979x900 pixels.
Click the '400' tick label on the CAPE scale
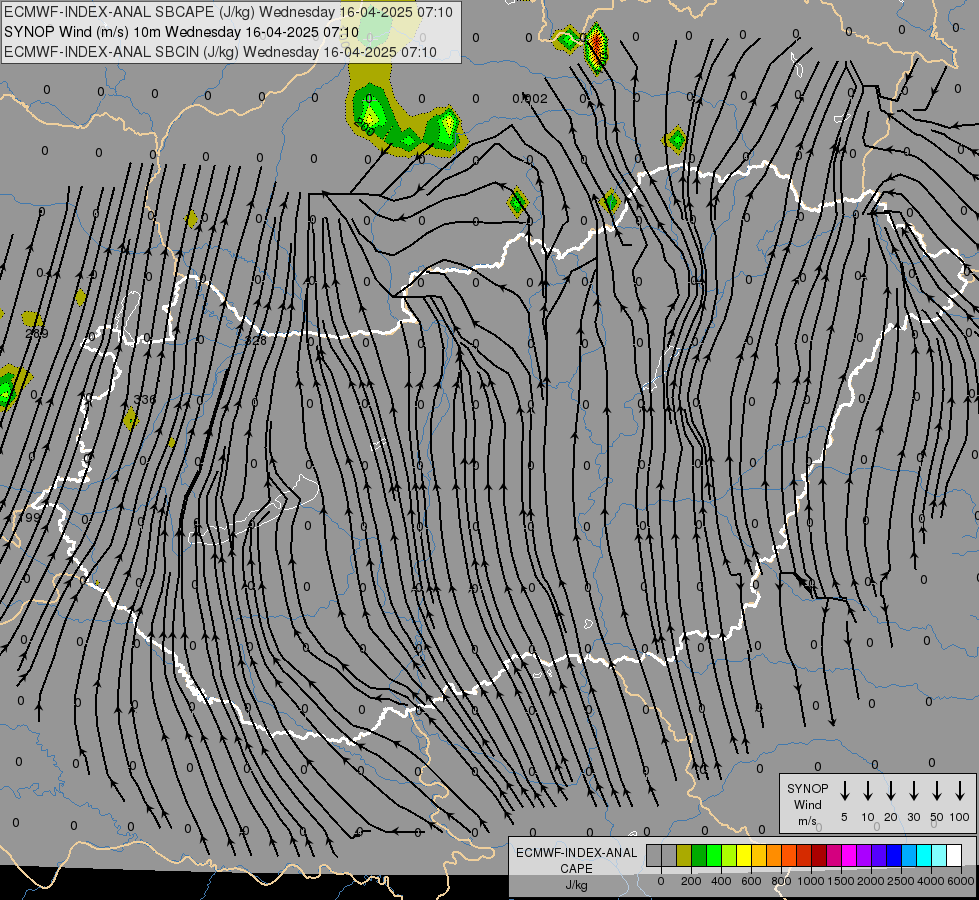click(x=721, y=881)
